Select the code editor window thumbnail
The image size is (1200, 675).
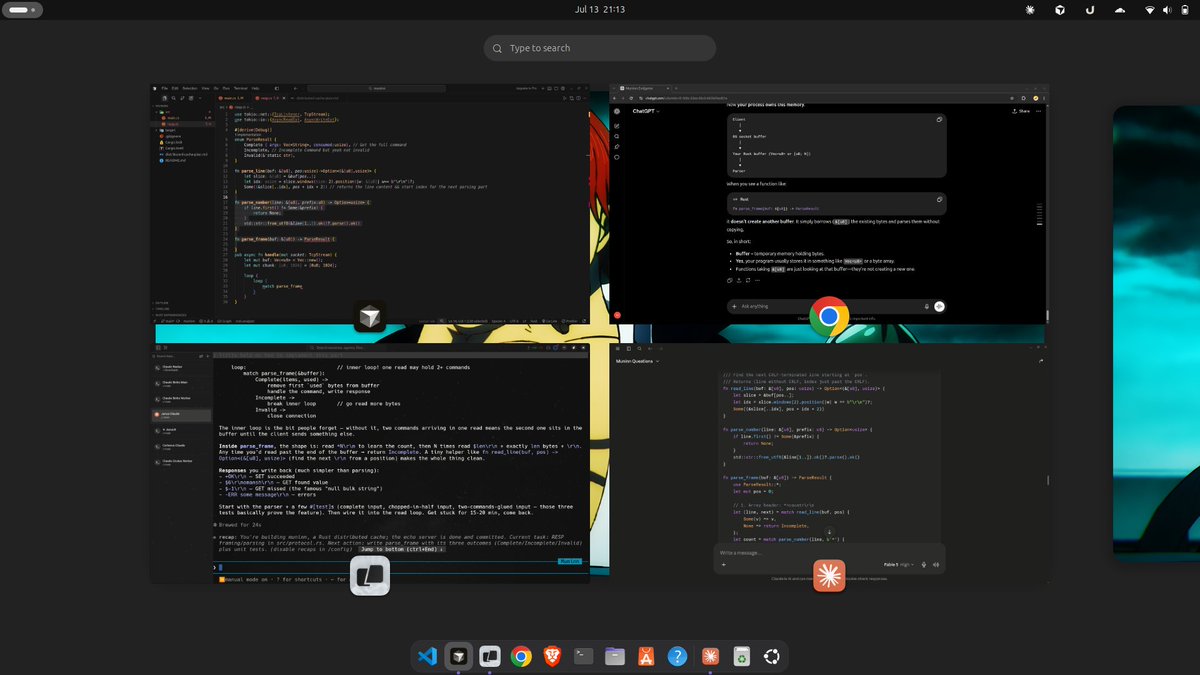[x=370, y=204]
